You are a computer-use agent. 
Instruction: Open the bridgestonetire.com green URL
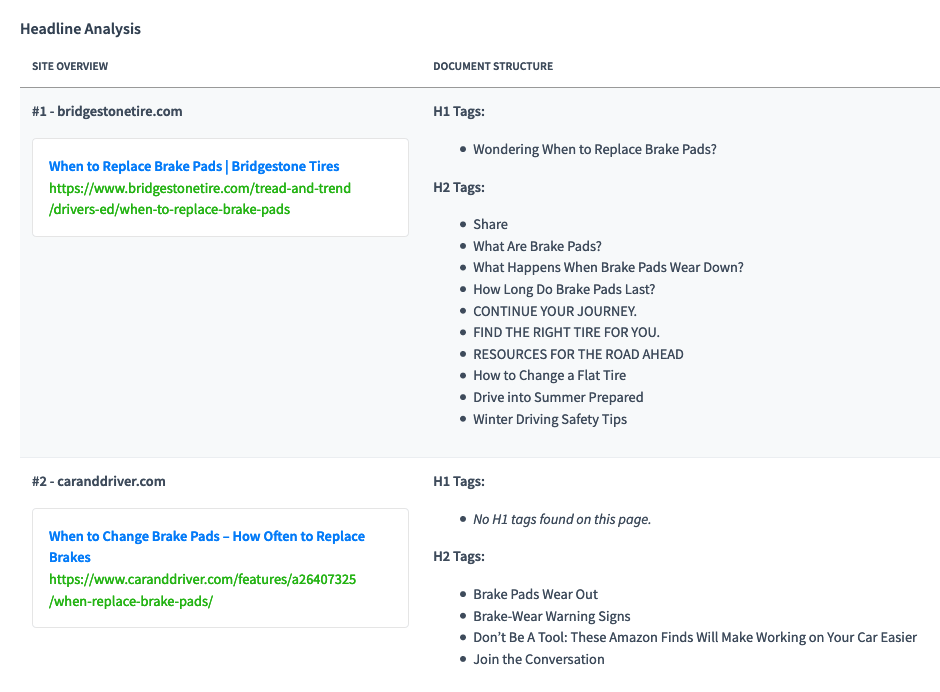click(x=200, y=198)
